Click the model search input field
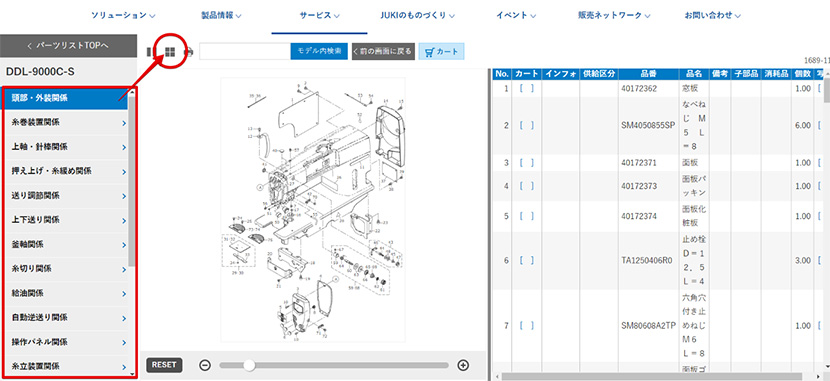Viewport: 830px width, 381px height. tap(245, 51)
